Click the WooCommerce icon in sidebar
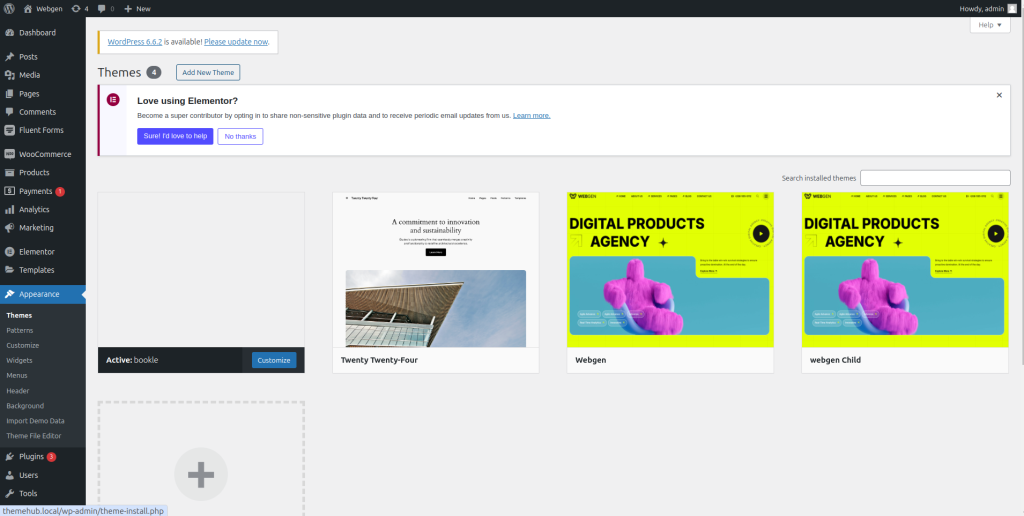Viewport: 1024px width, 516px height. tap(10, 154)
